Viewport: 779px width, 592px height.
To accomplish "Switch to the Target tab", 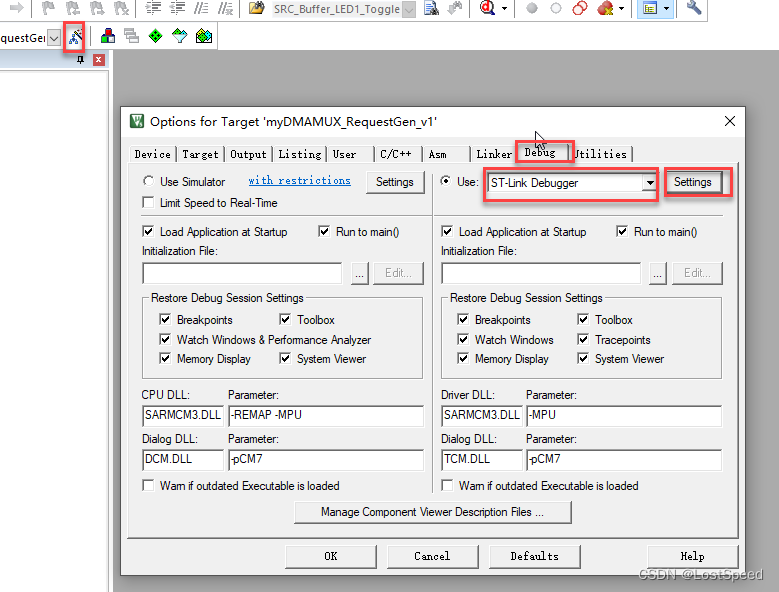I will click(x=200, y=154).
